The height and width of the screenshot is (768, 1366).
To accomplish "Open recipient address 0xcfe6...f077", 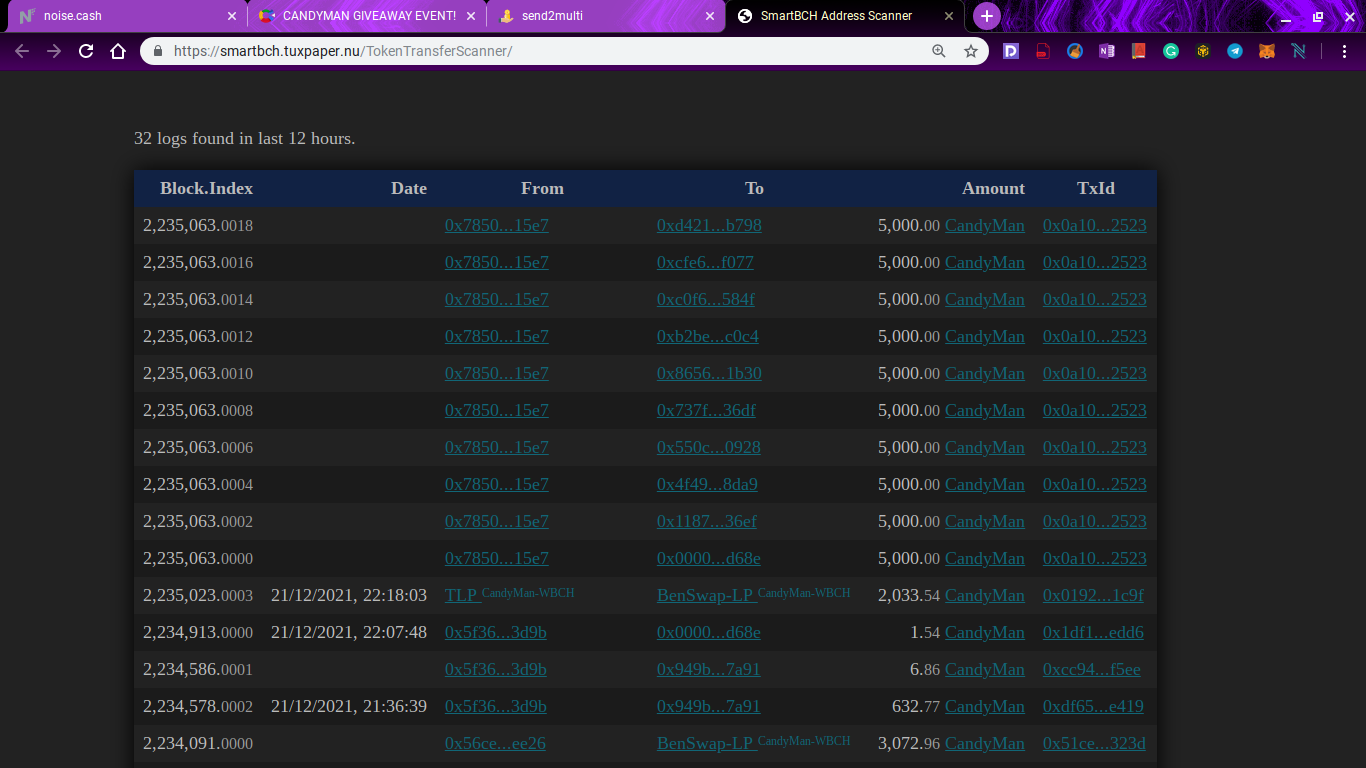I will pos(705,262).
